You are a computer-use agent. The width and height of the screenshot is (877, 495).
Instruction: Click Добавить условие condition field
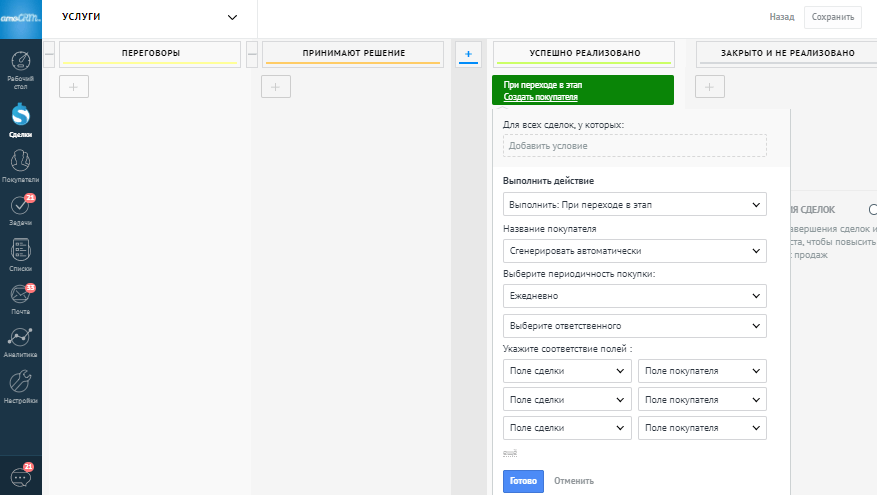pos(635,145)
